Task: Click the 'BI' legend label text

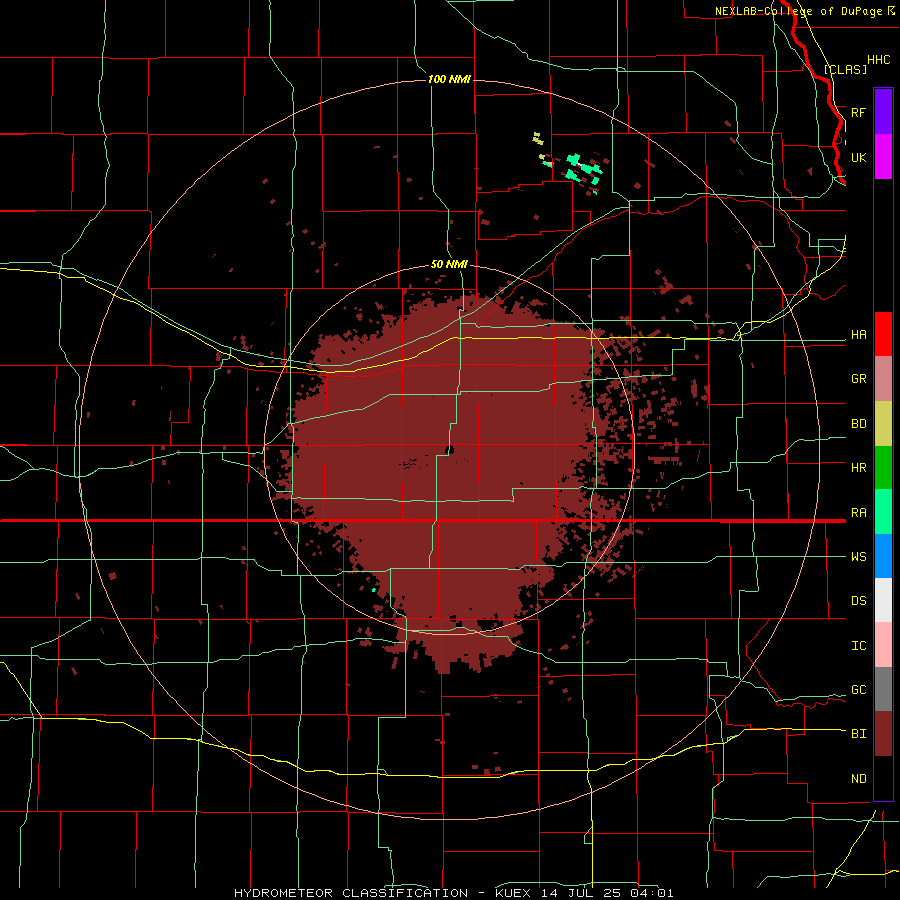Action: (x=858, y=734)
